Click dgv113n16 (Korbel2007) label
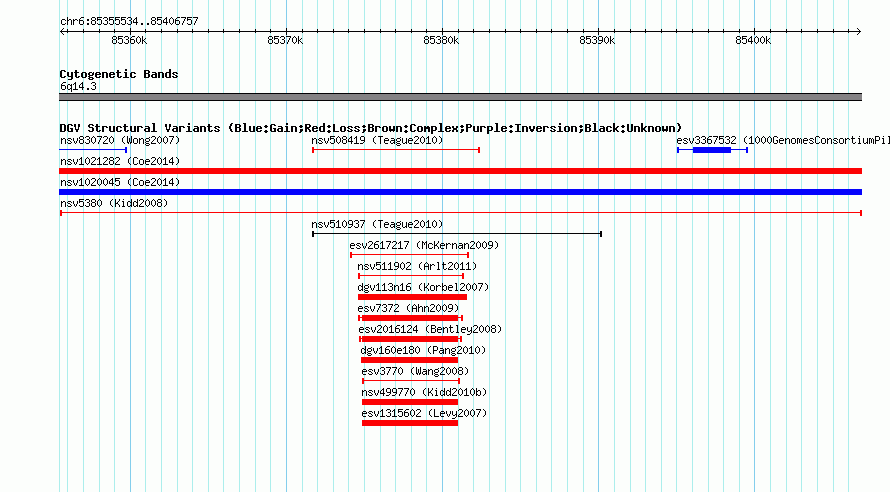890x492 pixels. [x=423, y=287]
